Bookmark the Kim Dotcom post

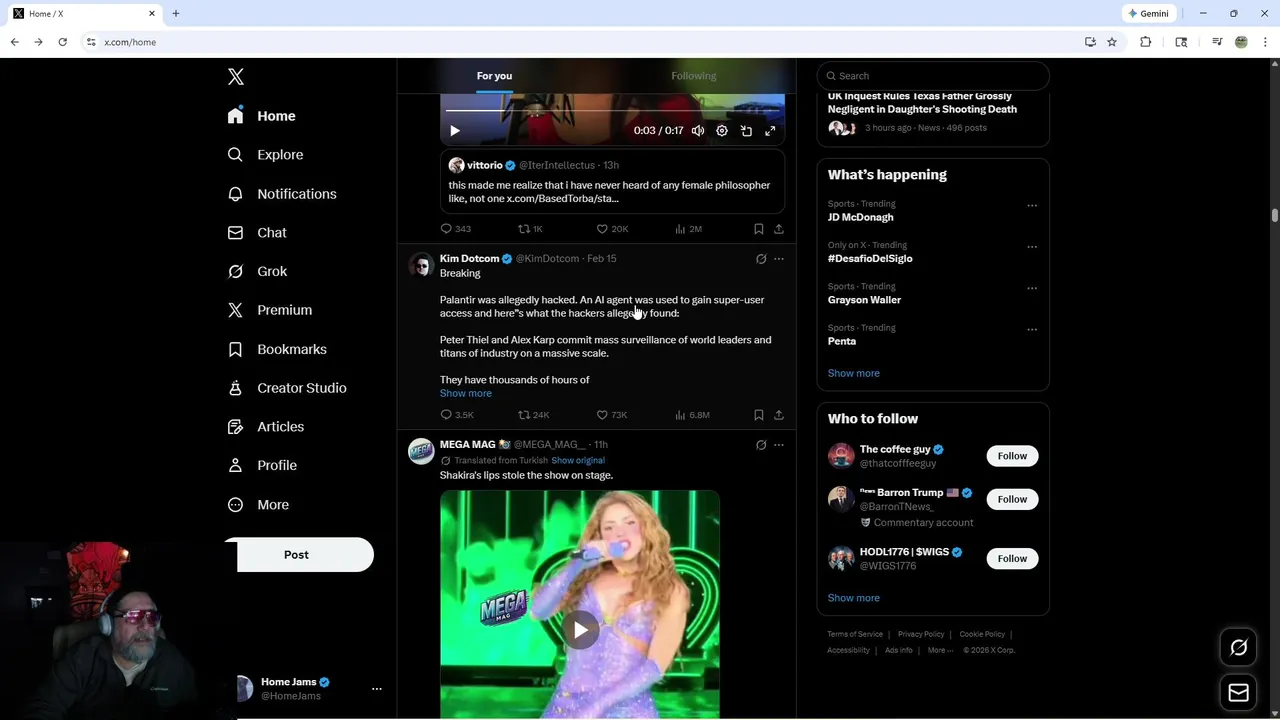click(x=758, y=415)
